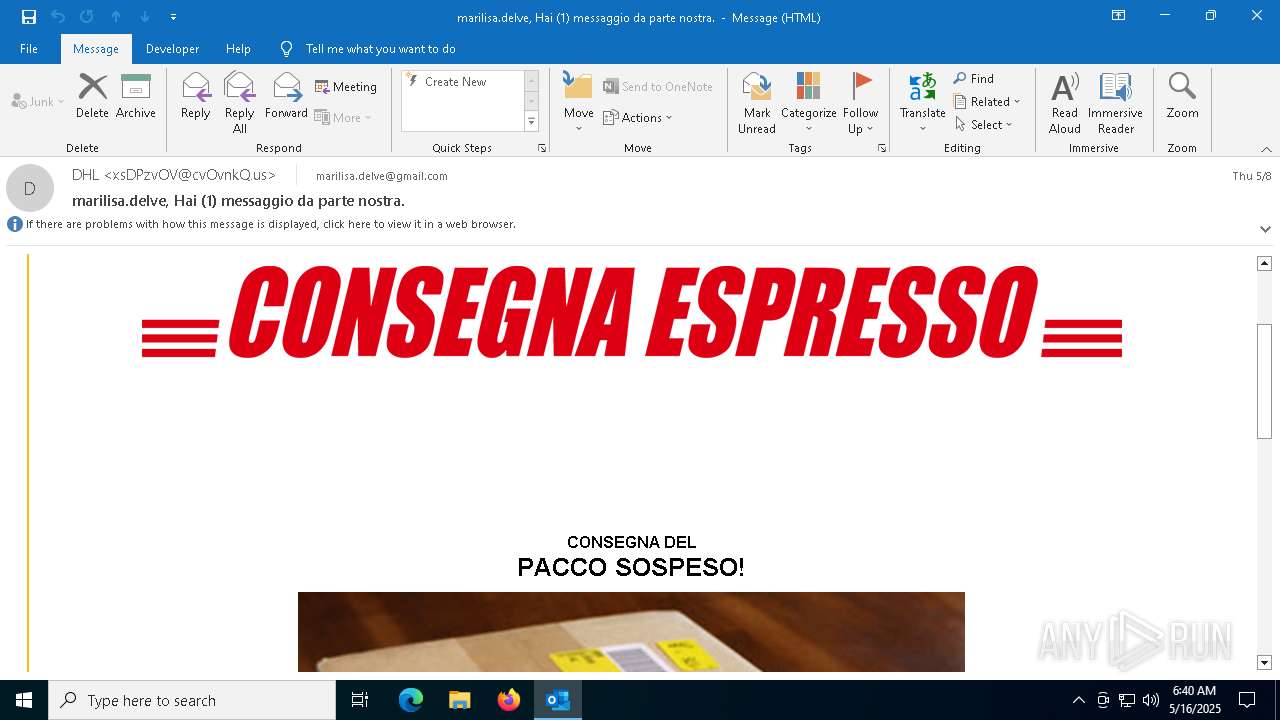Open the Junk dropdown
Screen dimensions: 1280x720
tap(38, 101)
